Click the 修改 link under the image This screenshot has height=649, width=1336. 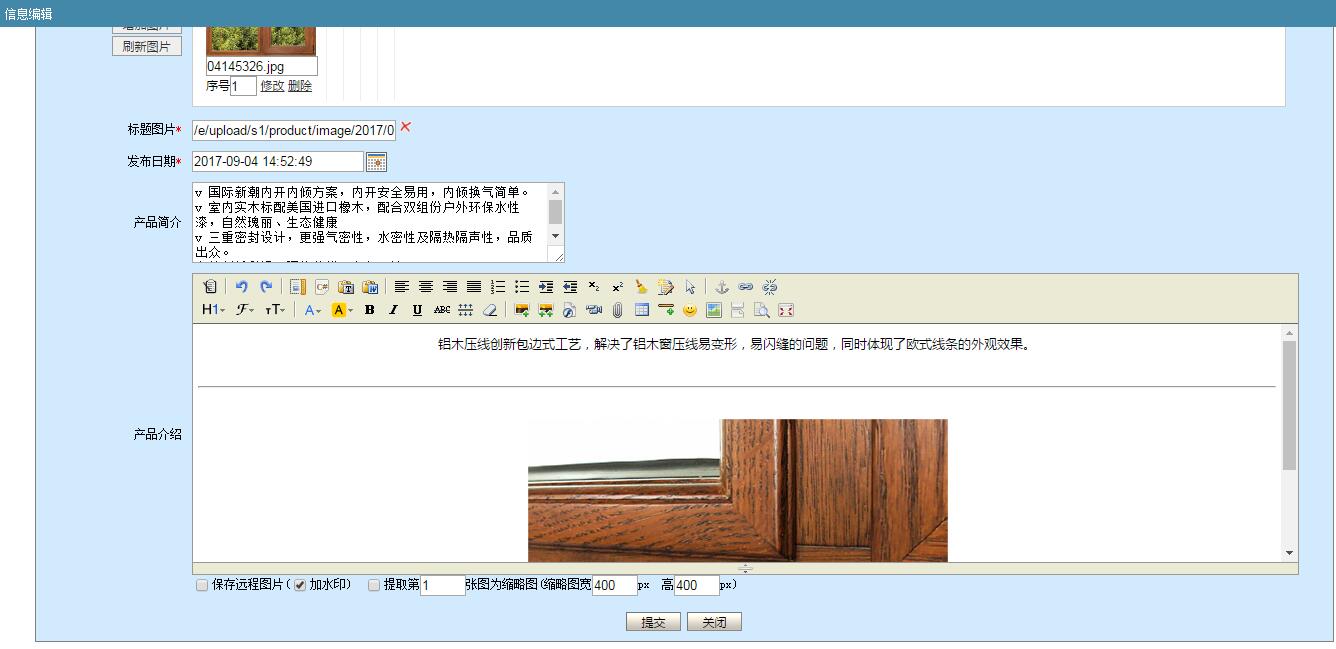pyautogui.click(x=272, y=86)
